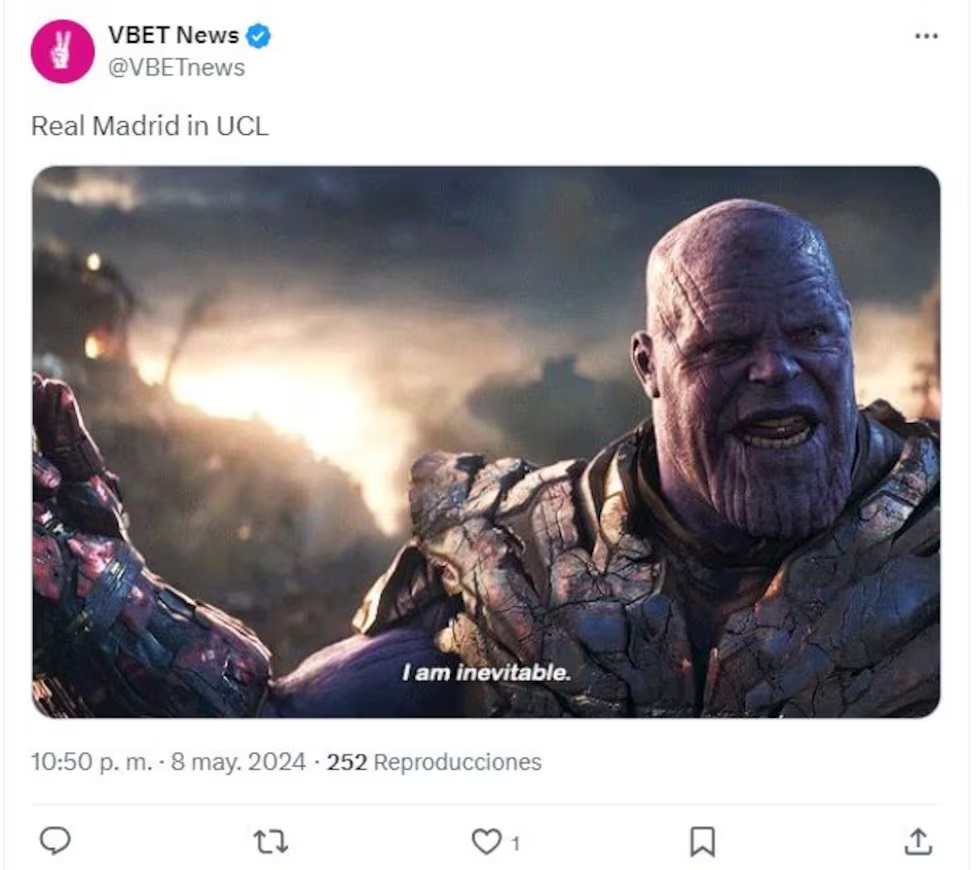Click the 8 may. 2024 date

[238, 762]
